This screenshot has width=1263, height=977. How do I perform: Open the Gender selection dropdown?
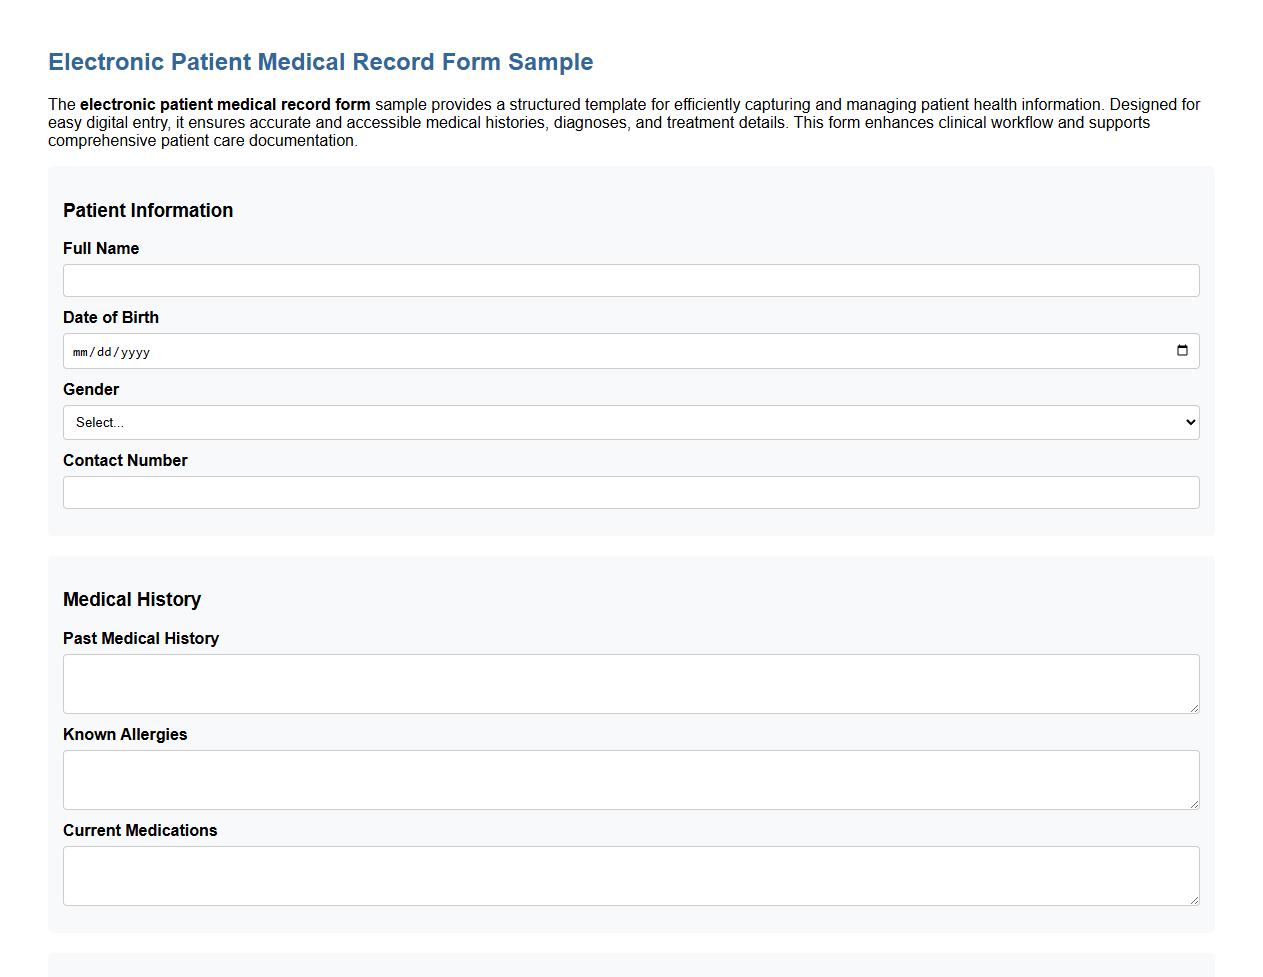[630, 422]
